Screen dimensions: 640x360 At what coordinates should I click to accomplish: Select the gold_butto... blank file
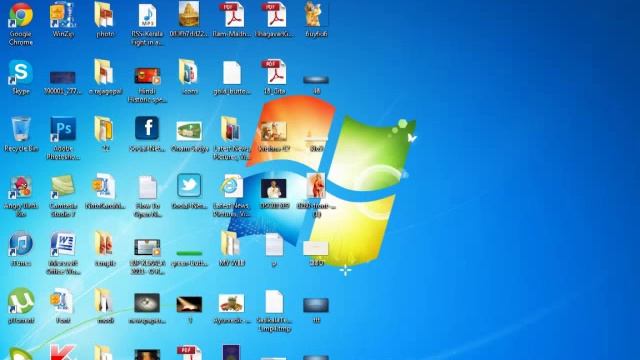pos(232,73)
